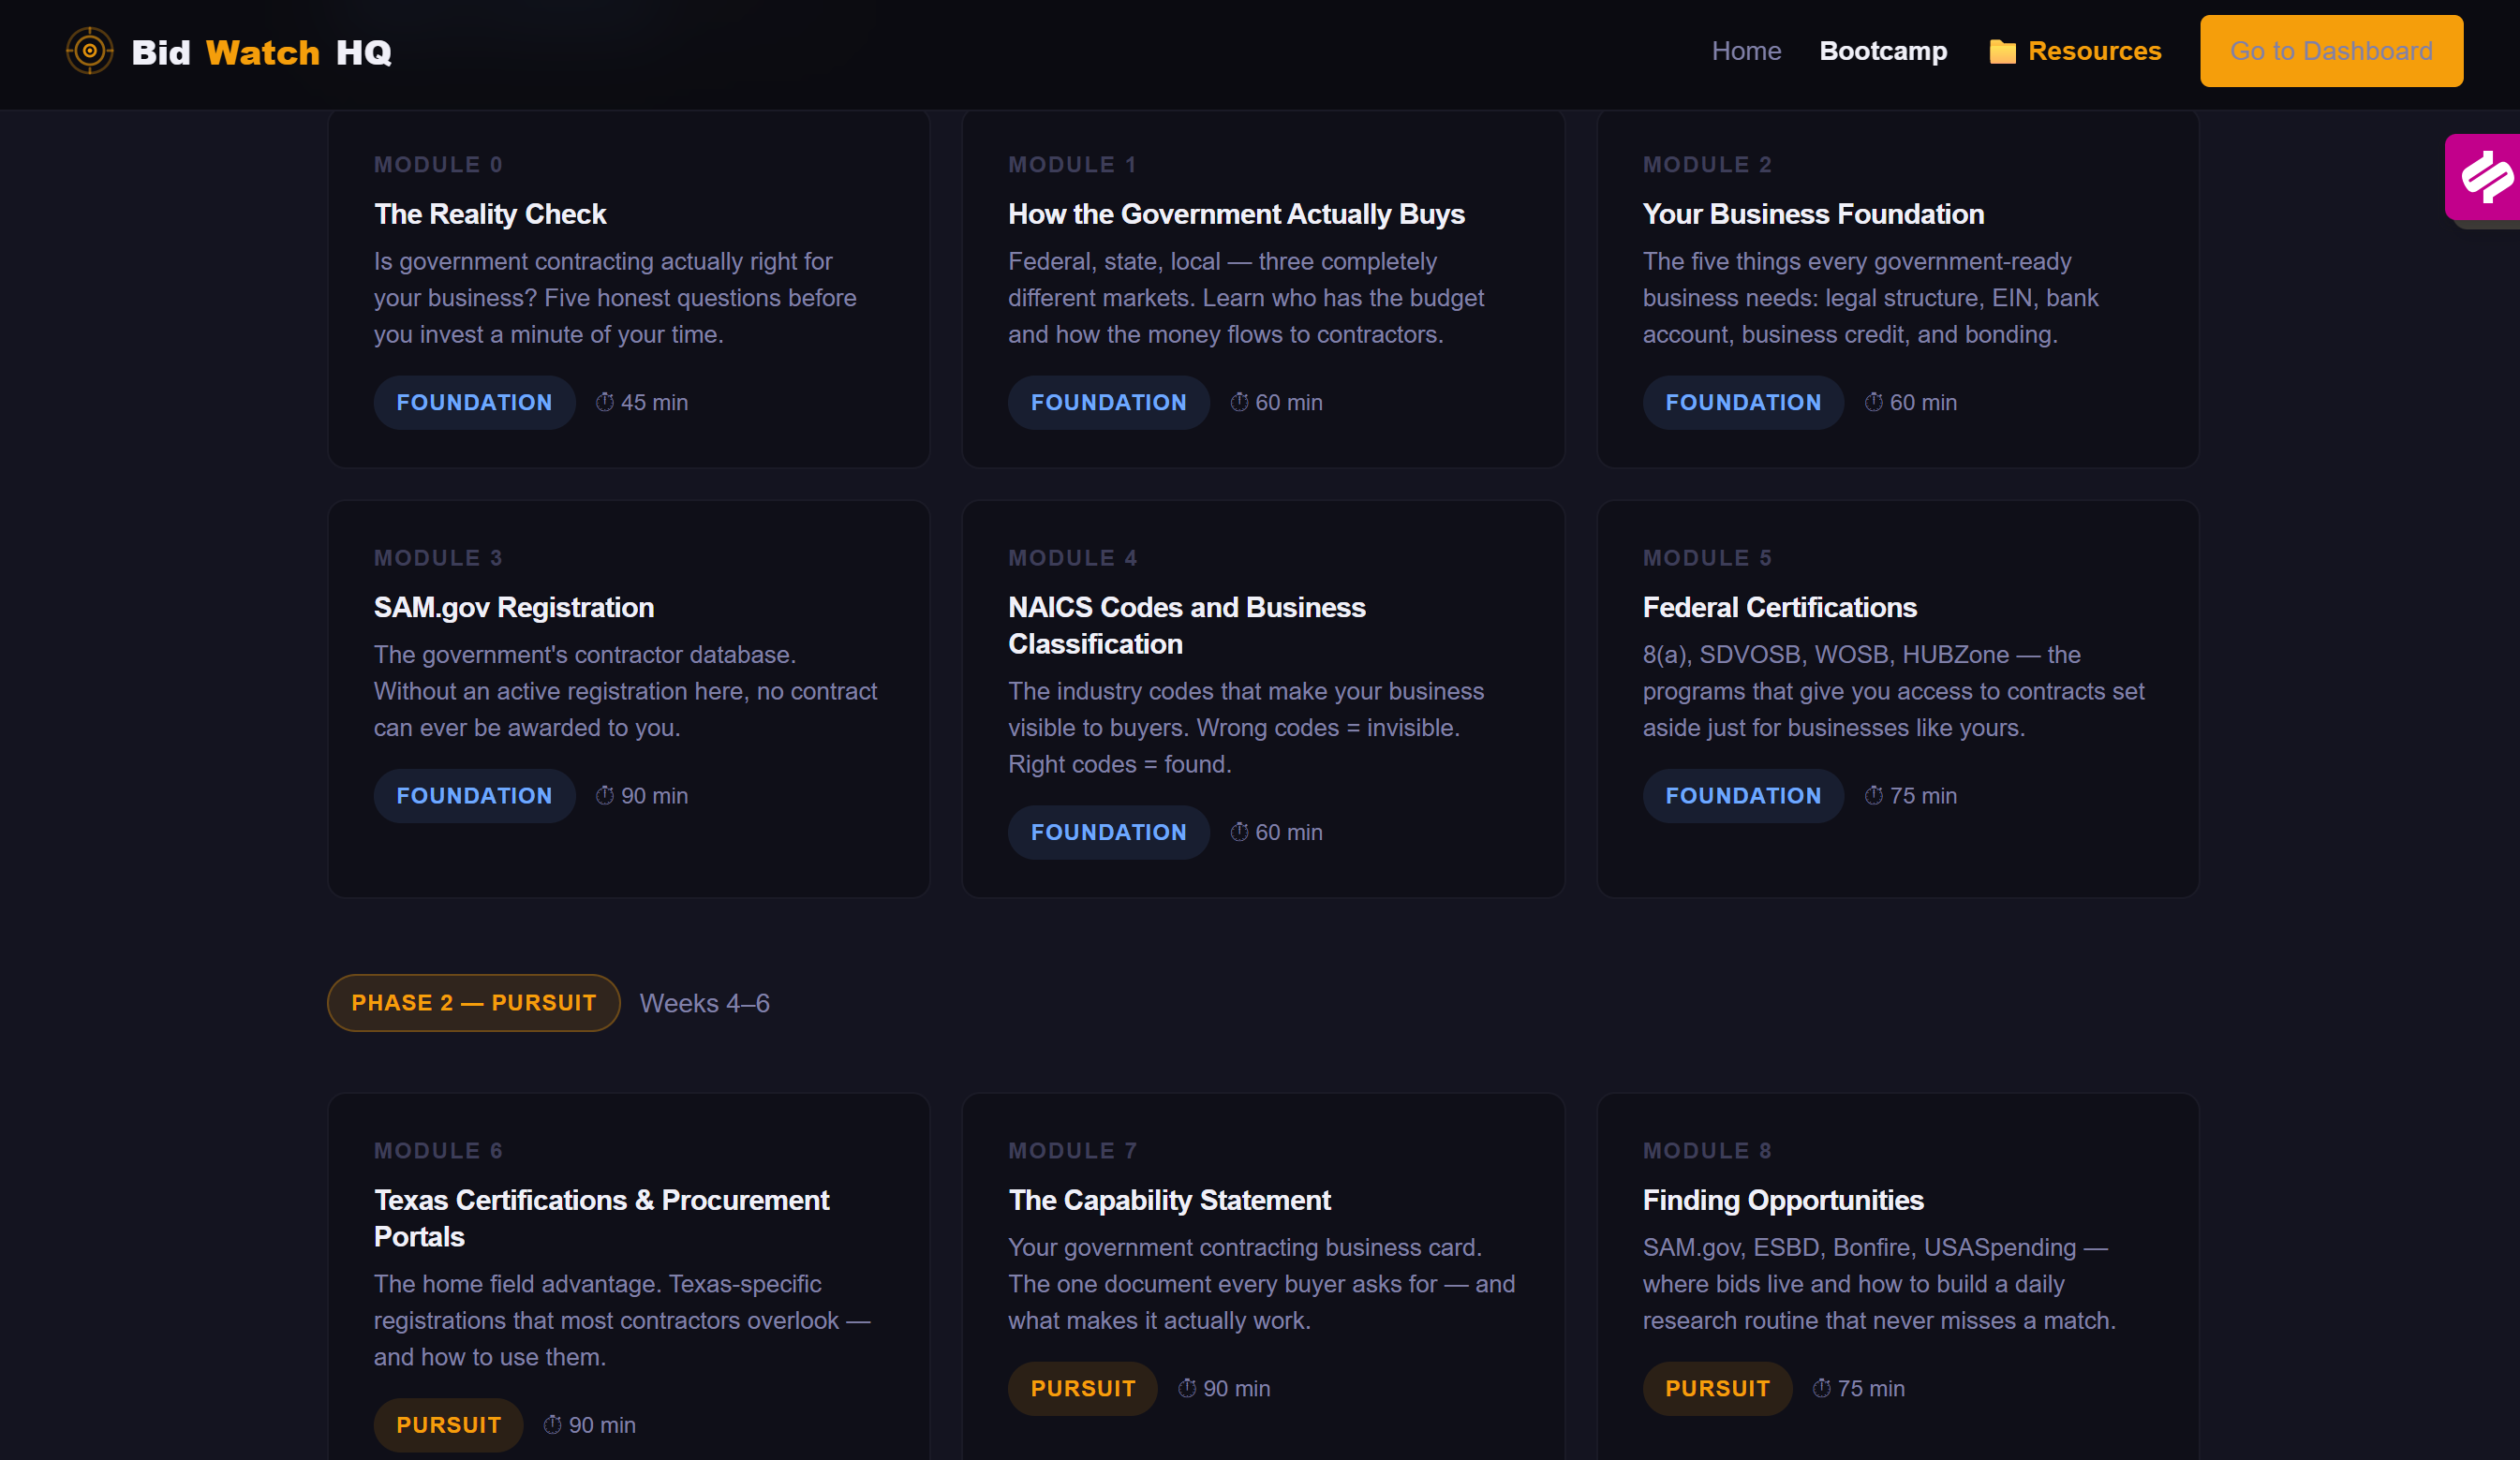Open The Capability Statement module title
Screen dimensions: 2520x1460
tap(1169, 1200)
